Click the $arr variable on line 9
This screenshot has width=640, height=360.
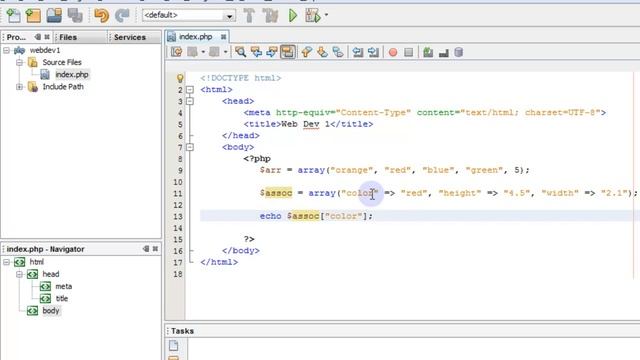coord(270,170)
